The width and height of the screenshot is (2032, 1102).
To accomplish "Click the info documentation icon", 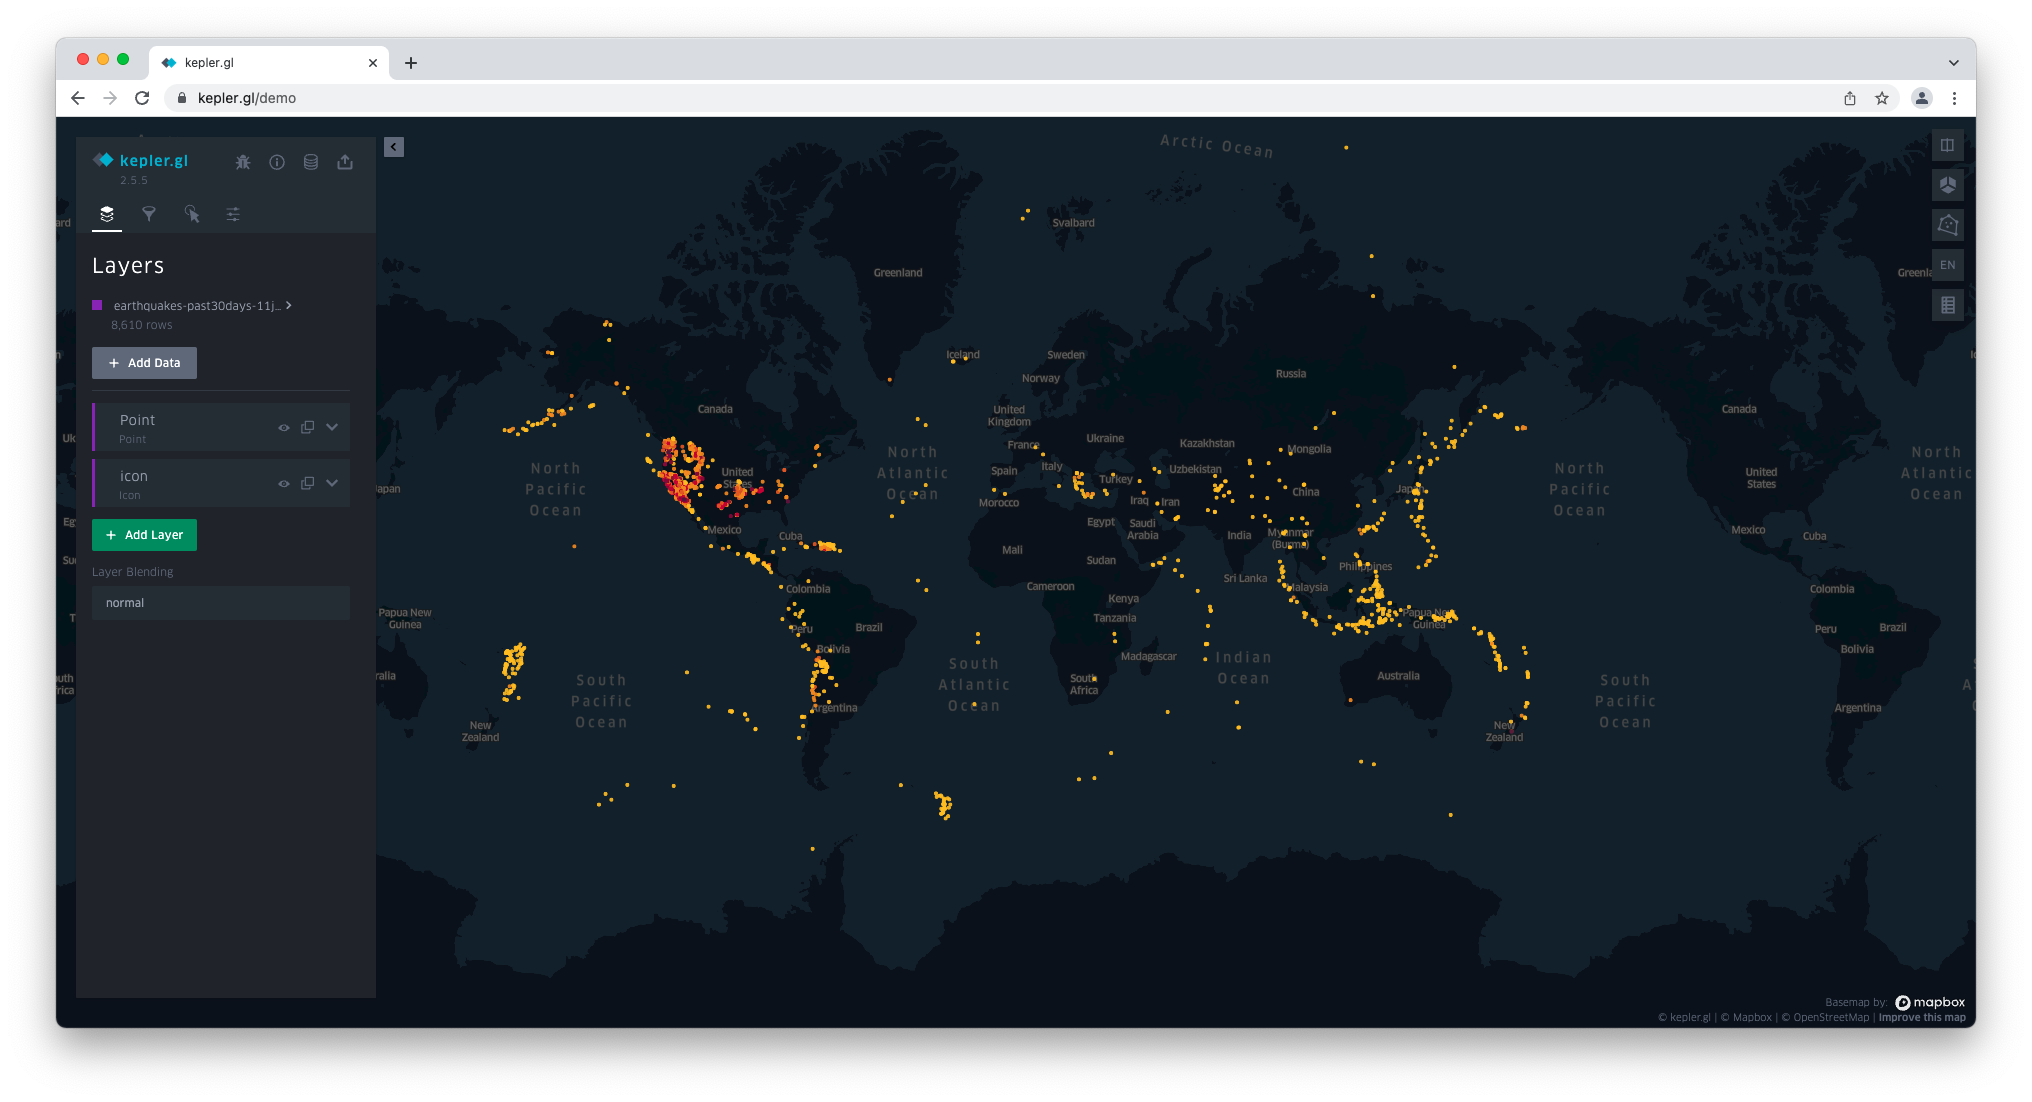I will click(277, 161).
